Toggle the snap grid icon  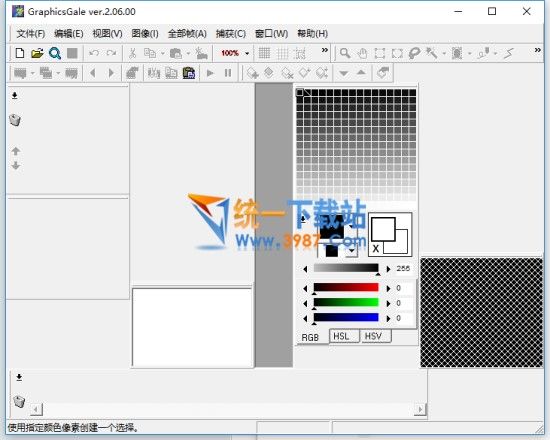tap(301, 54)
